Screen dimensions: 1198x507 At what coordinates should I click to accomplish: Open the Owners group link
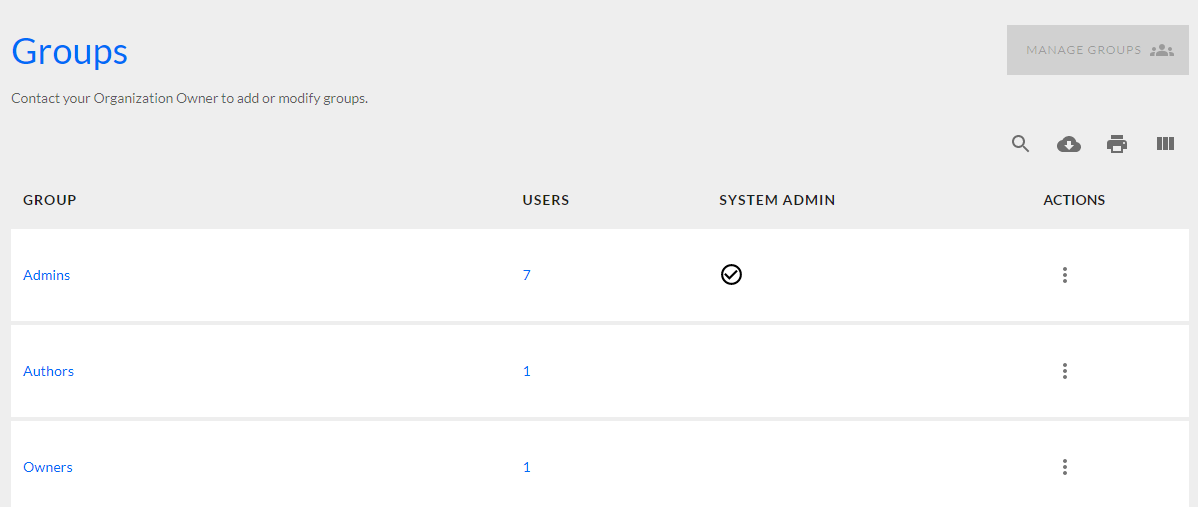[x=48, y=467]
